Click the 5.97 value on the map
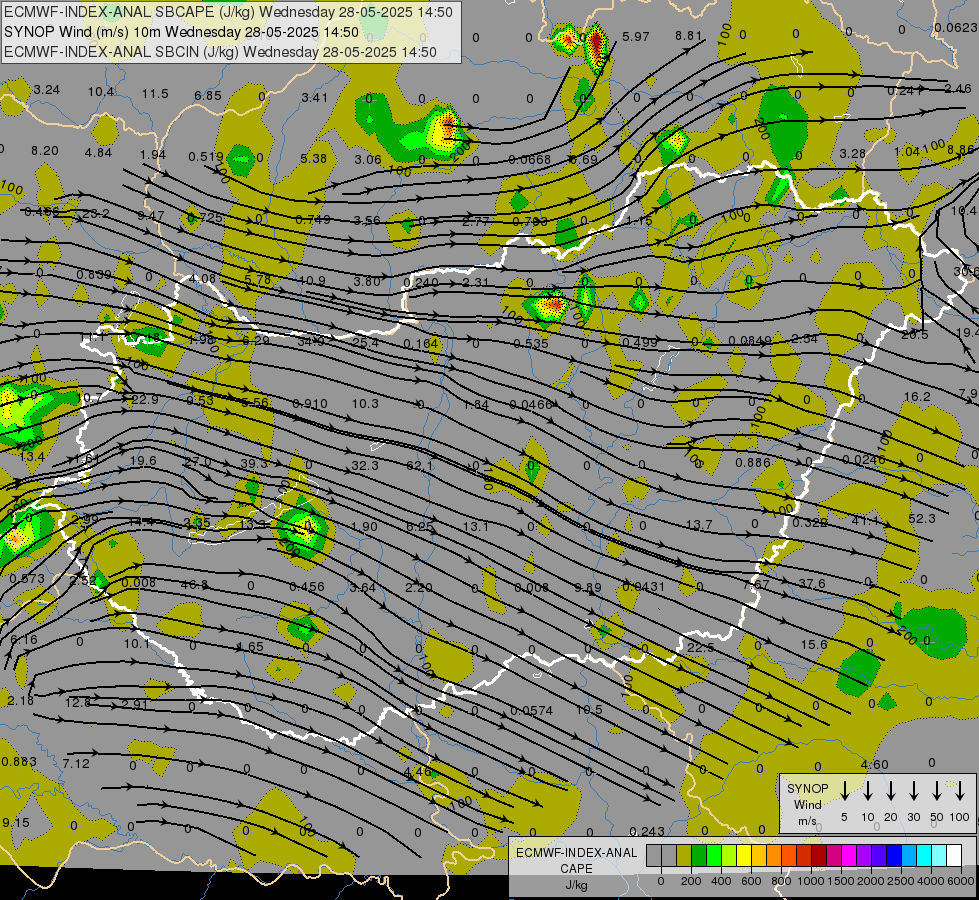Viewport: 979px width, 900px height. tap(636, 37)
